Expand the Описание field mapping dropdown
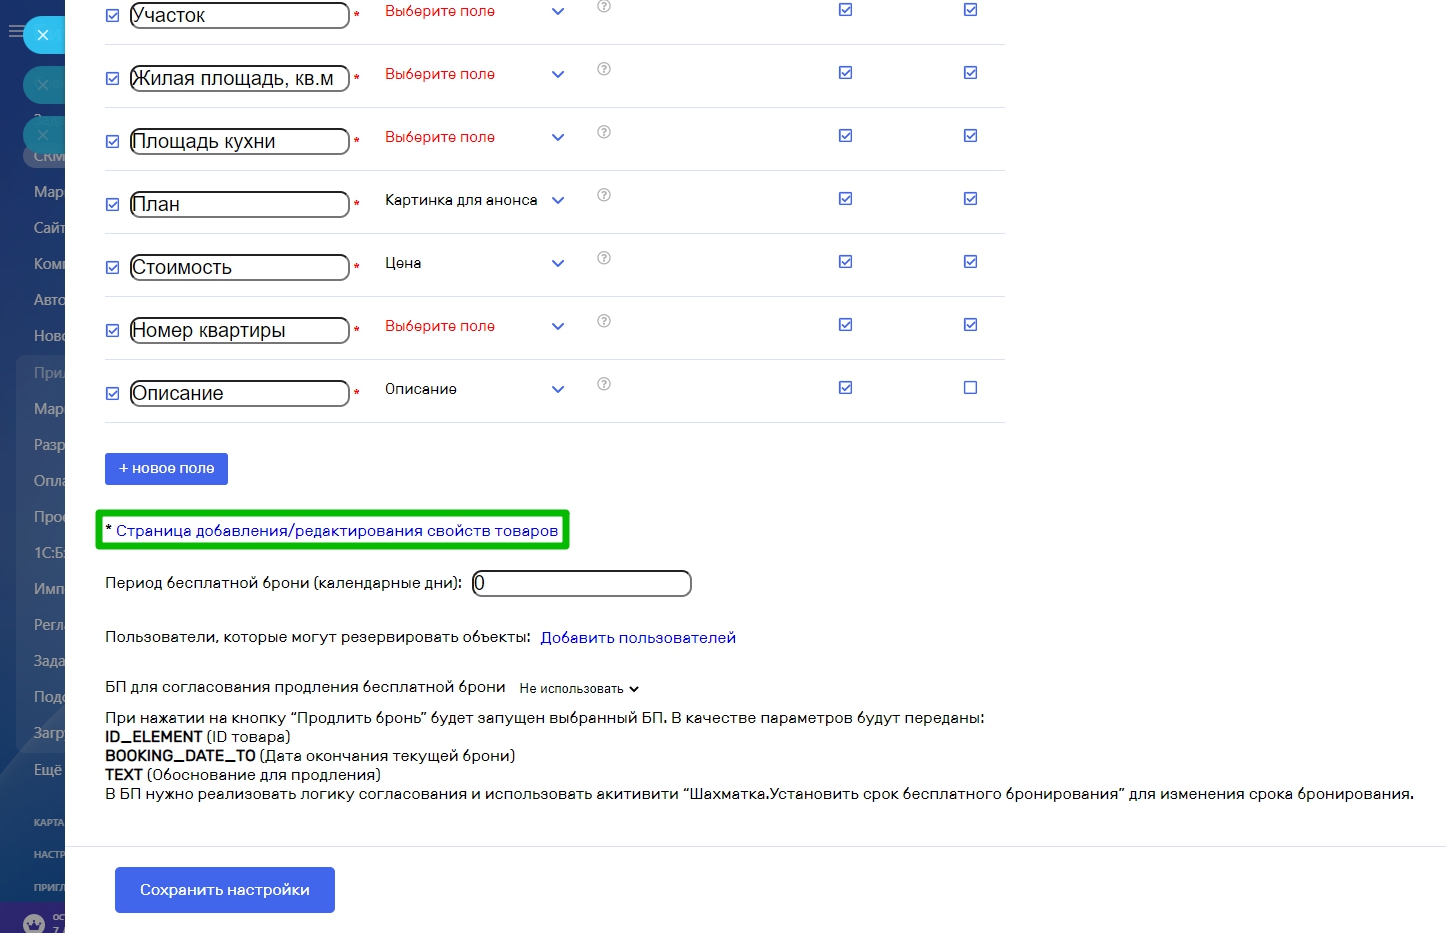 click(475, 389)
